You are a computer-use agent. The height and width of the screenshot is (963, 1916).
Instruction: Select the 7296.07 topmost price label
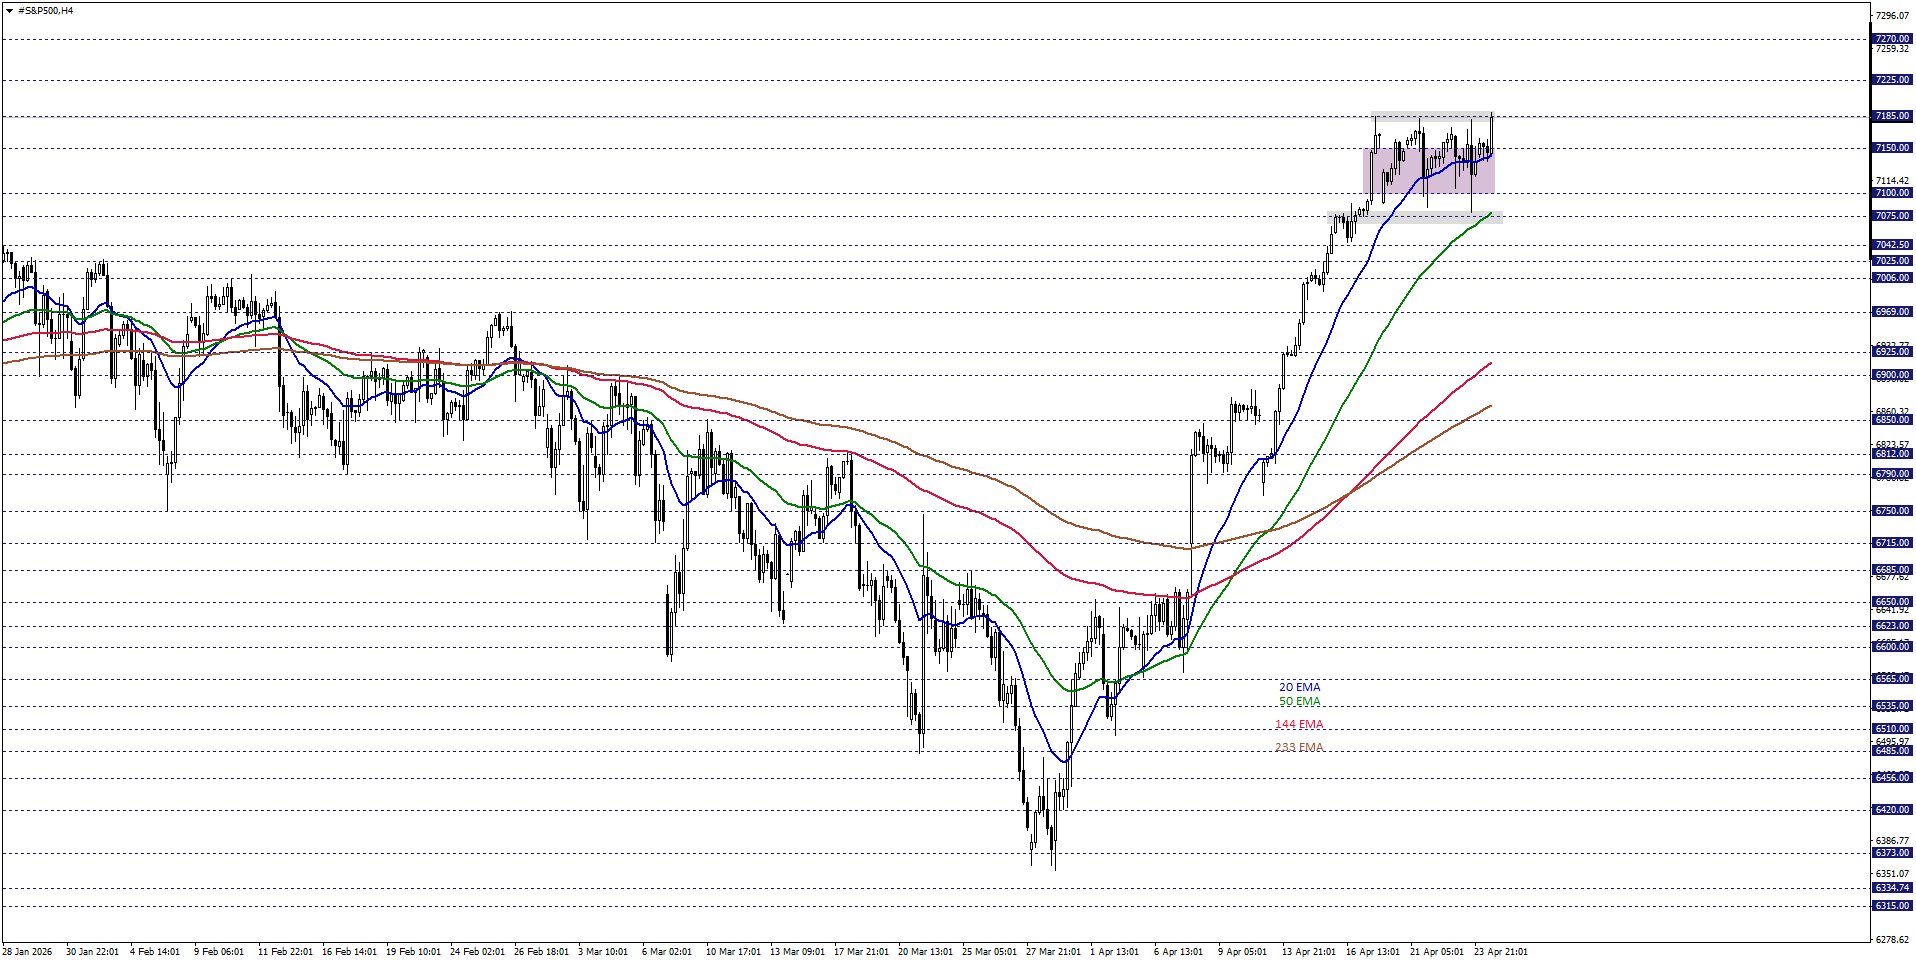1893,16
